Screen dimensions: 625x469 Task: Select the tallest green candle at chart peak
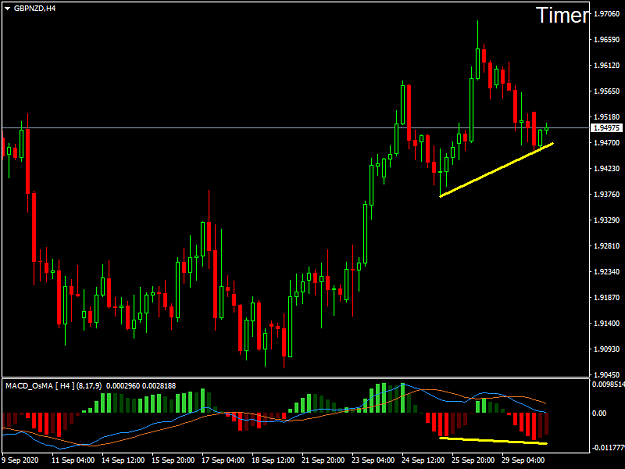tap(478, 64)
